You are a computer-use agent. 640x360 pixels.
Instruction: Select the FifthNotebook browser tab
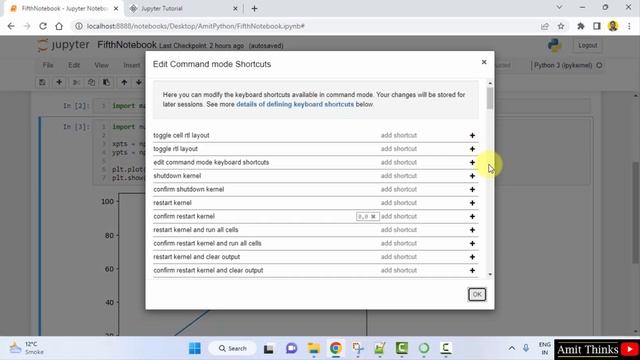(63, 9)
